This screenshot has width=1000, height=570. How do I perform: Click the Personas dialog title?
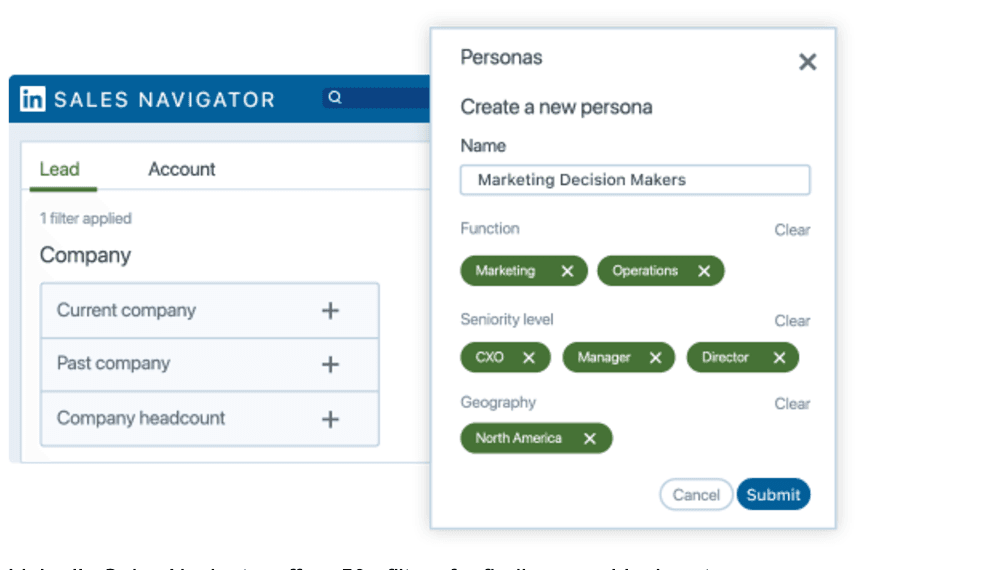(501, 57)
